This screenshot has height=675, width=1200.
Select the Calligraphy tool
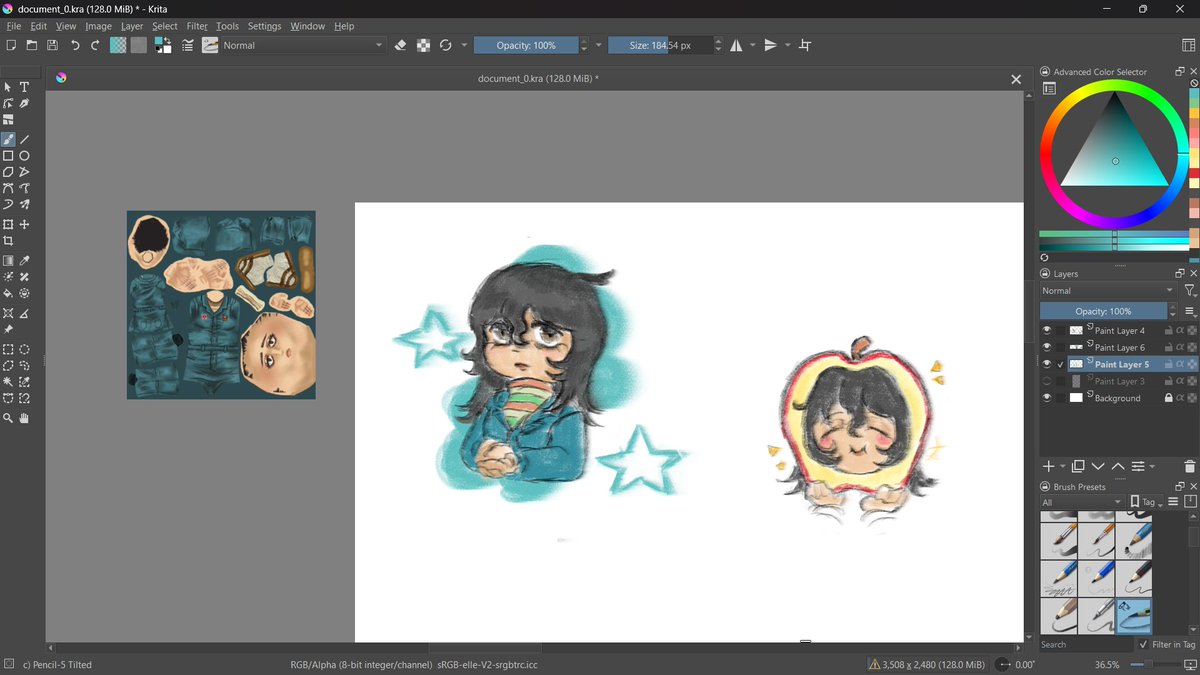(25, 103)
